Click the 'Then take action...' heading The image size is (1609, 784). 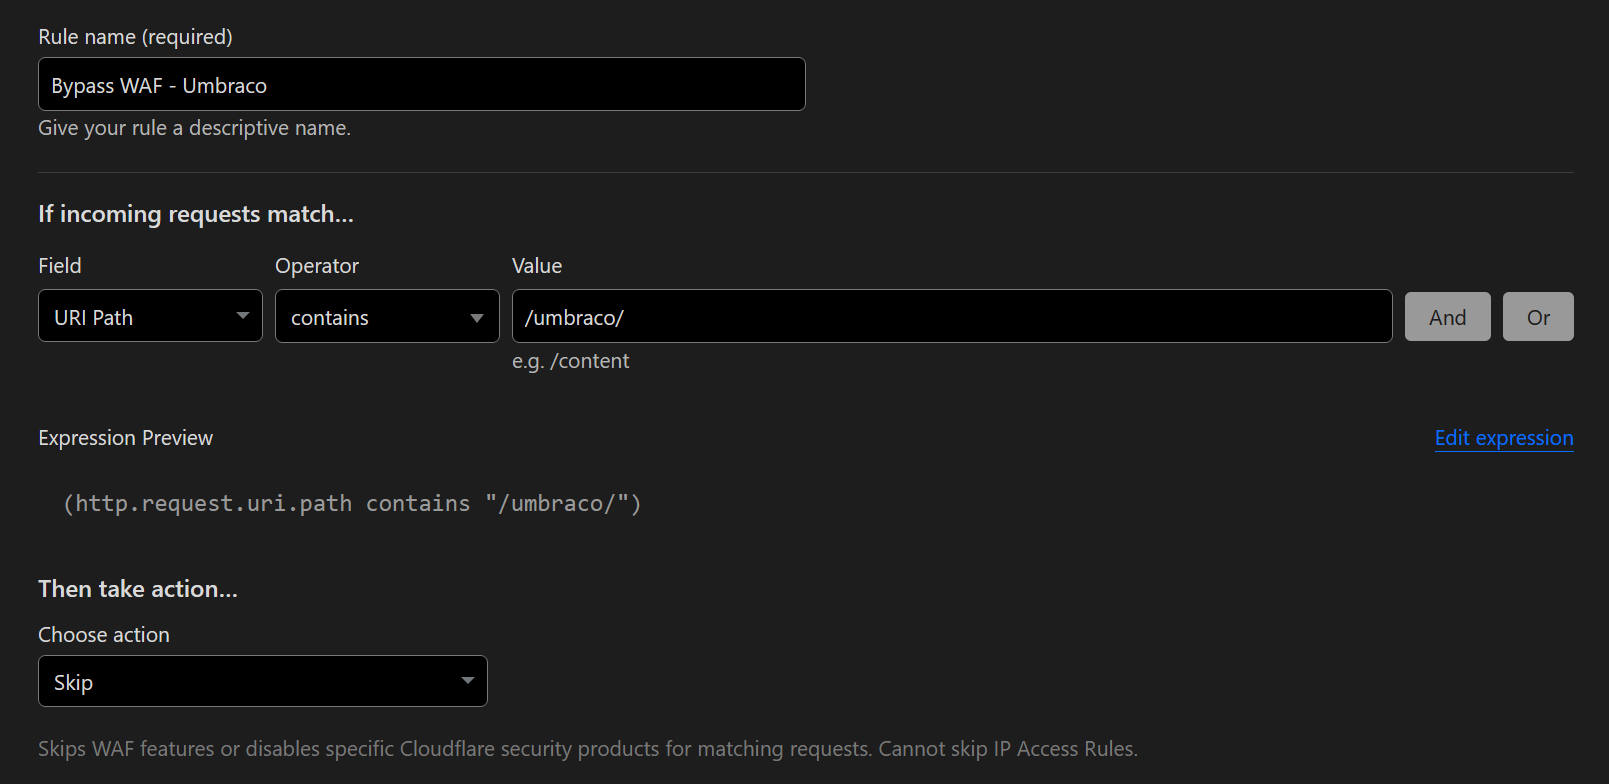point(138,589)
